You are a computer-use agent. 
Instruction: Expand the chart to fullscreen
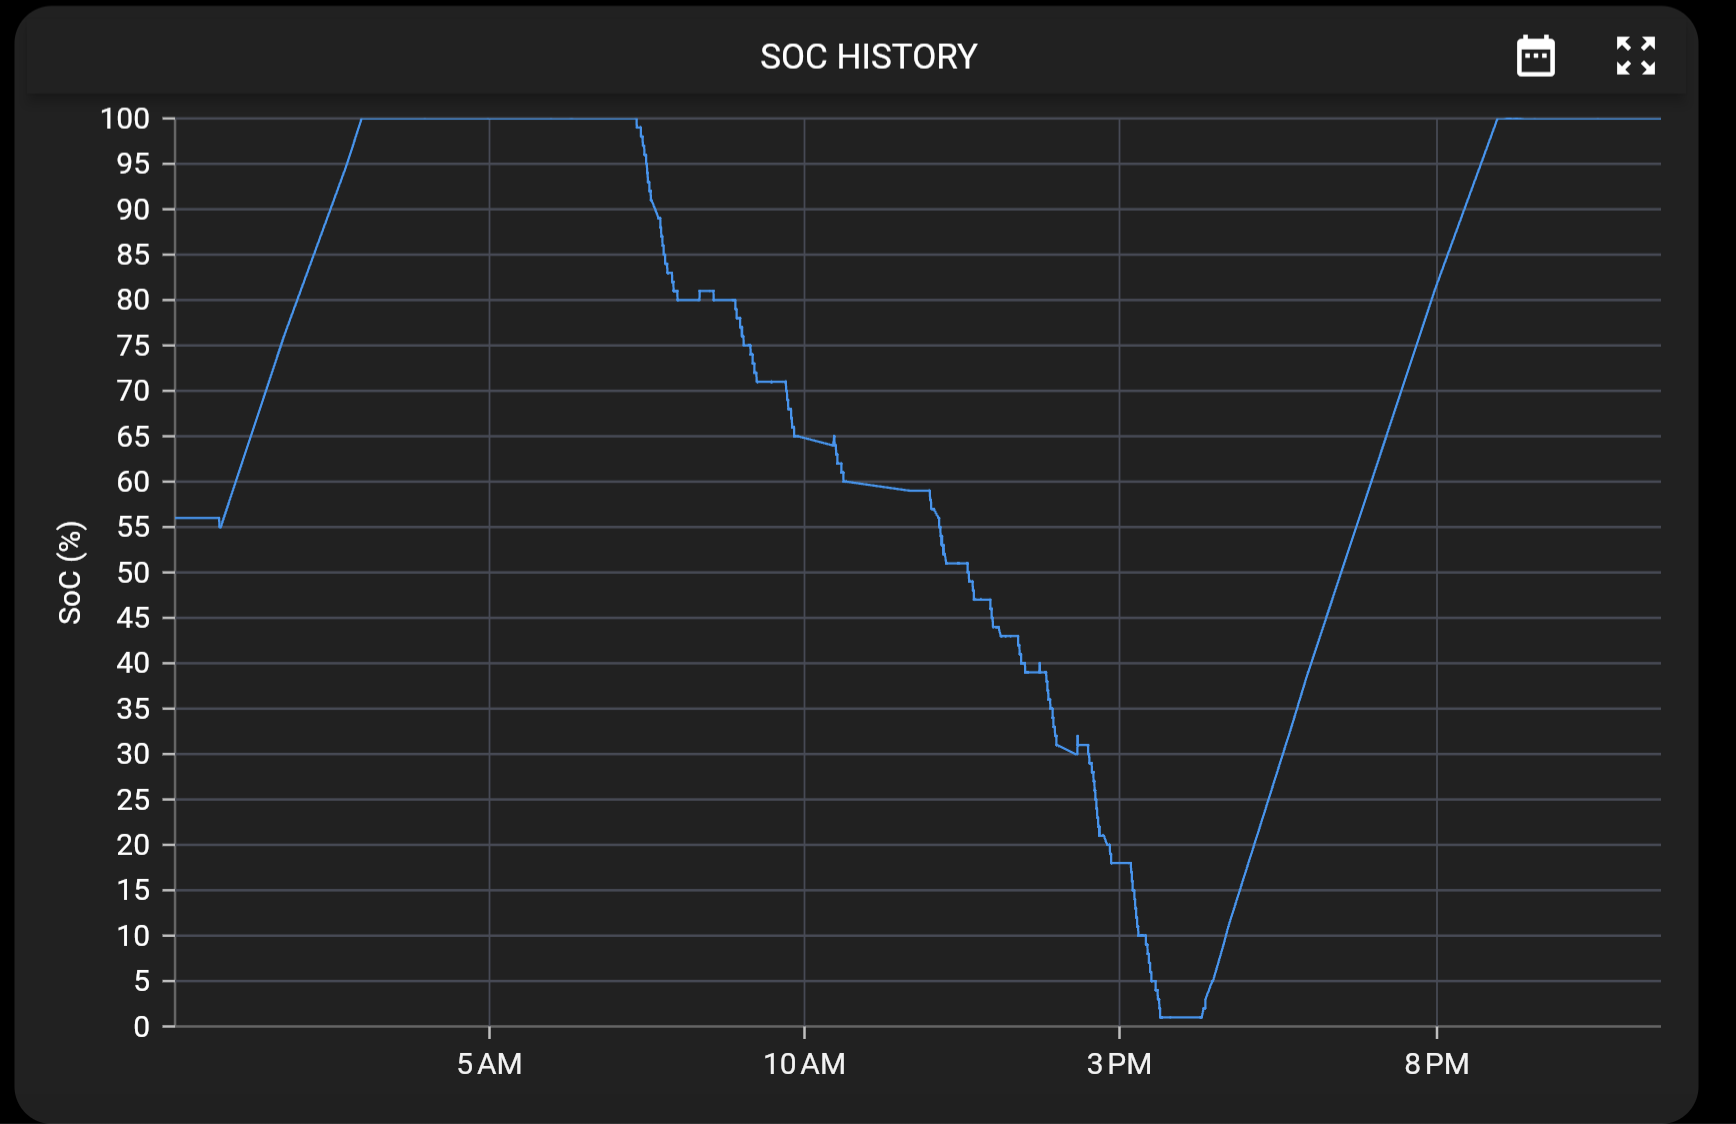tap(1635, 56)
